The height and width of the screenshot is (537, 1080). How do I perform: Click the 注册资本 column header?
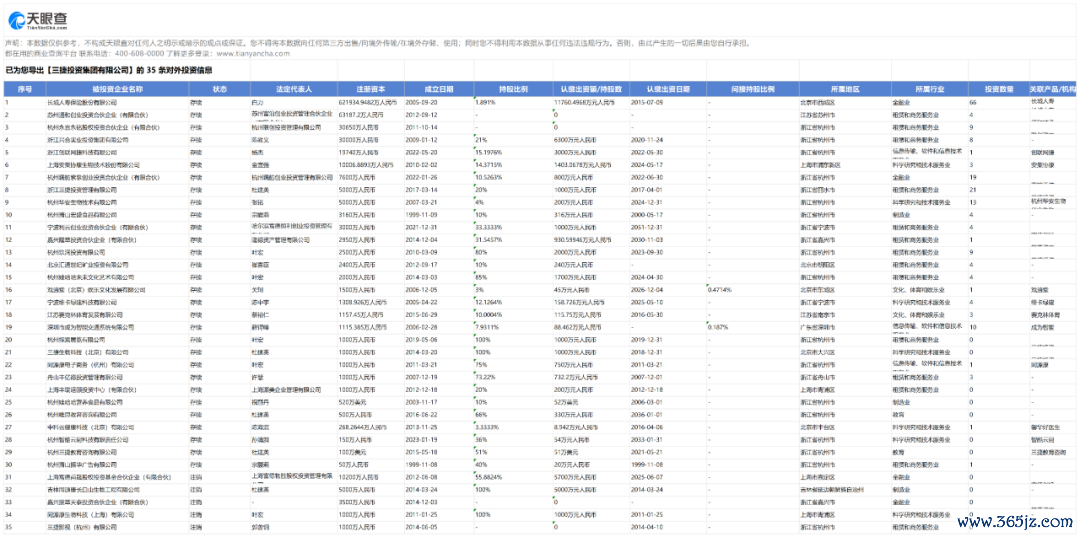click(x=371, y=90)
